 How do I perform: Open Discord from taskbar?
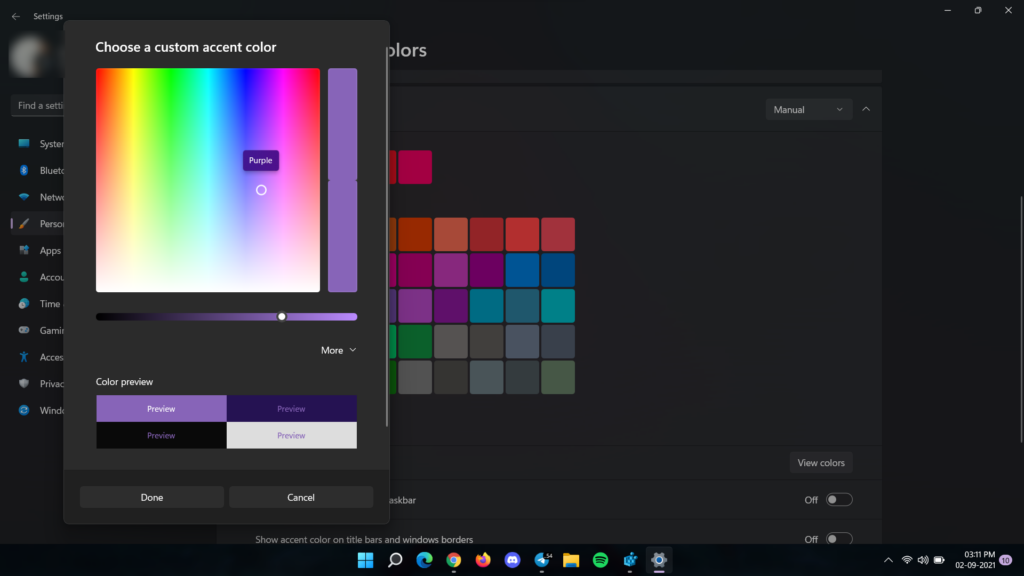(513, 560)
